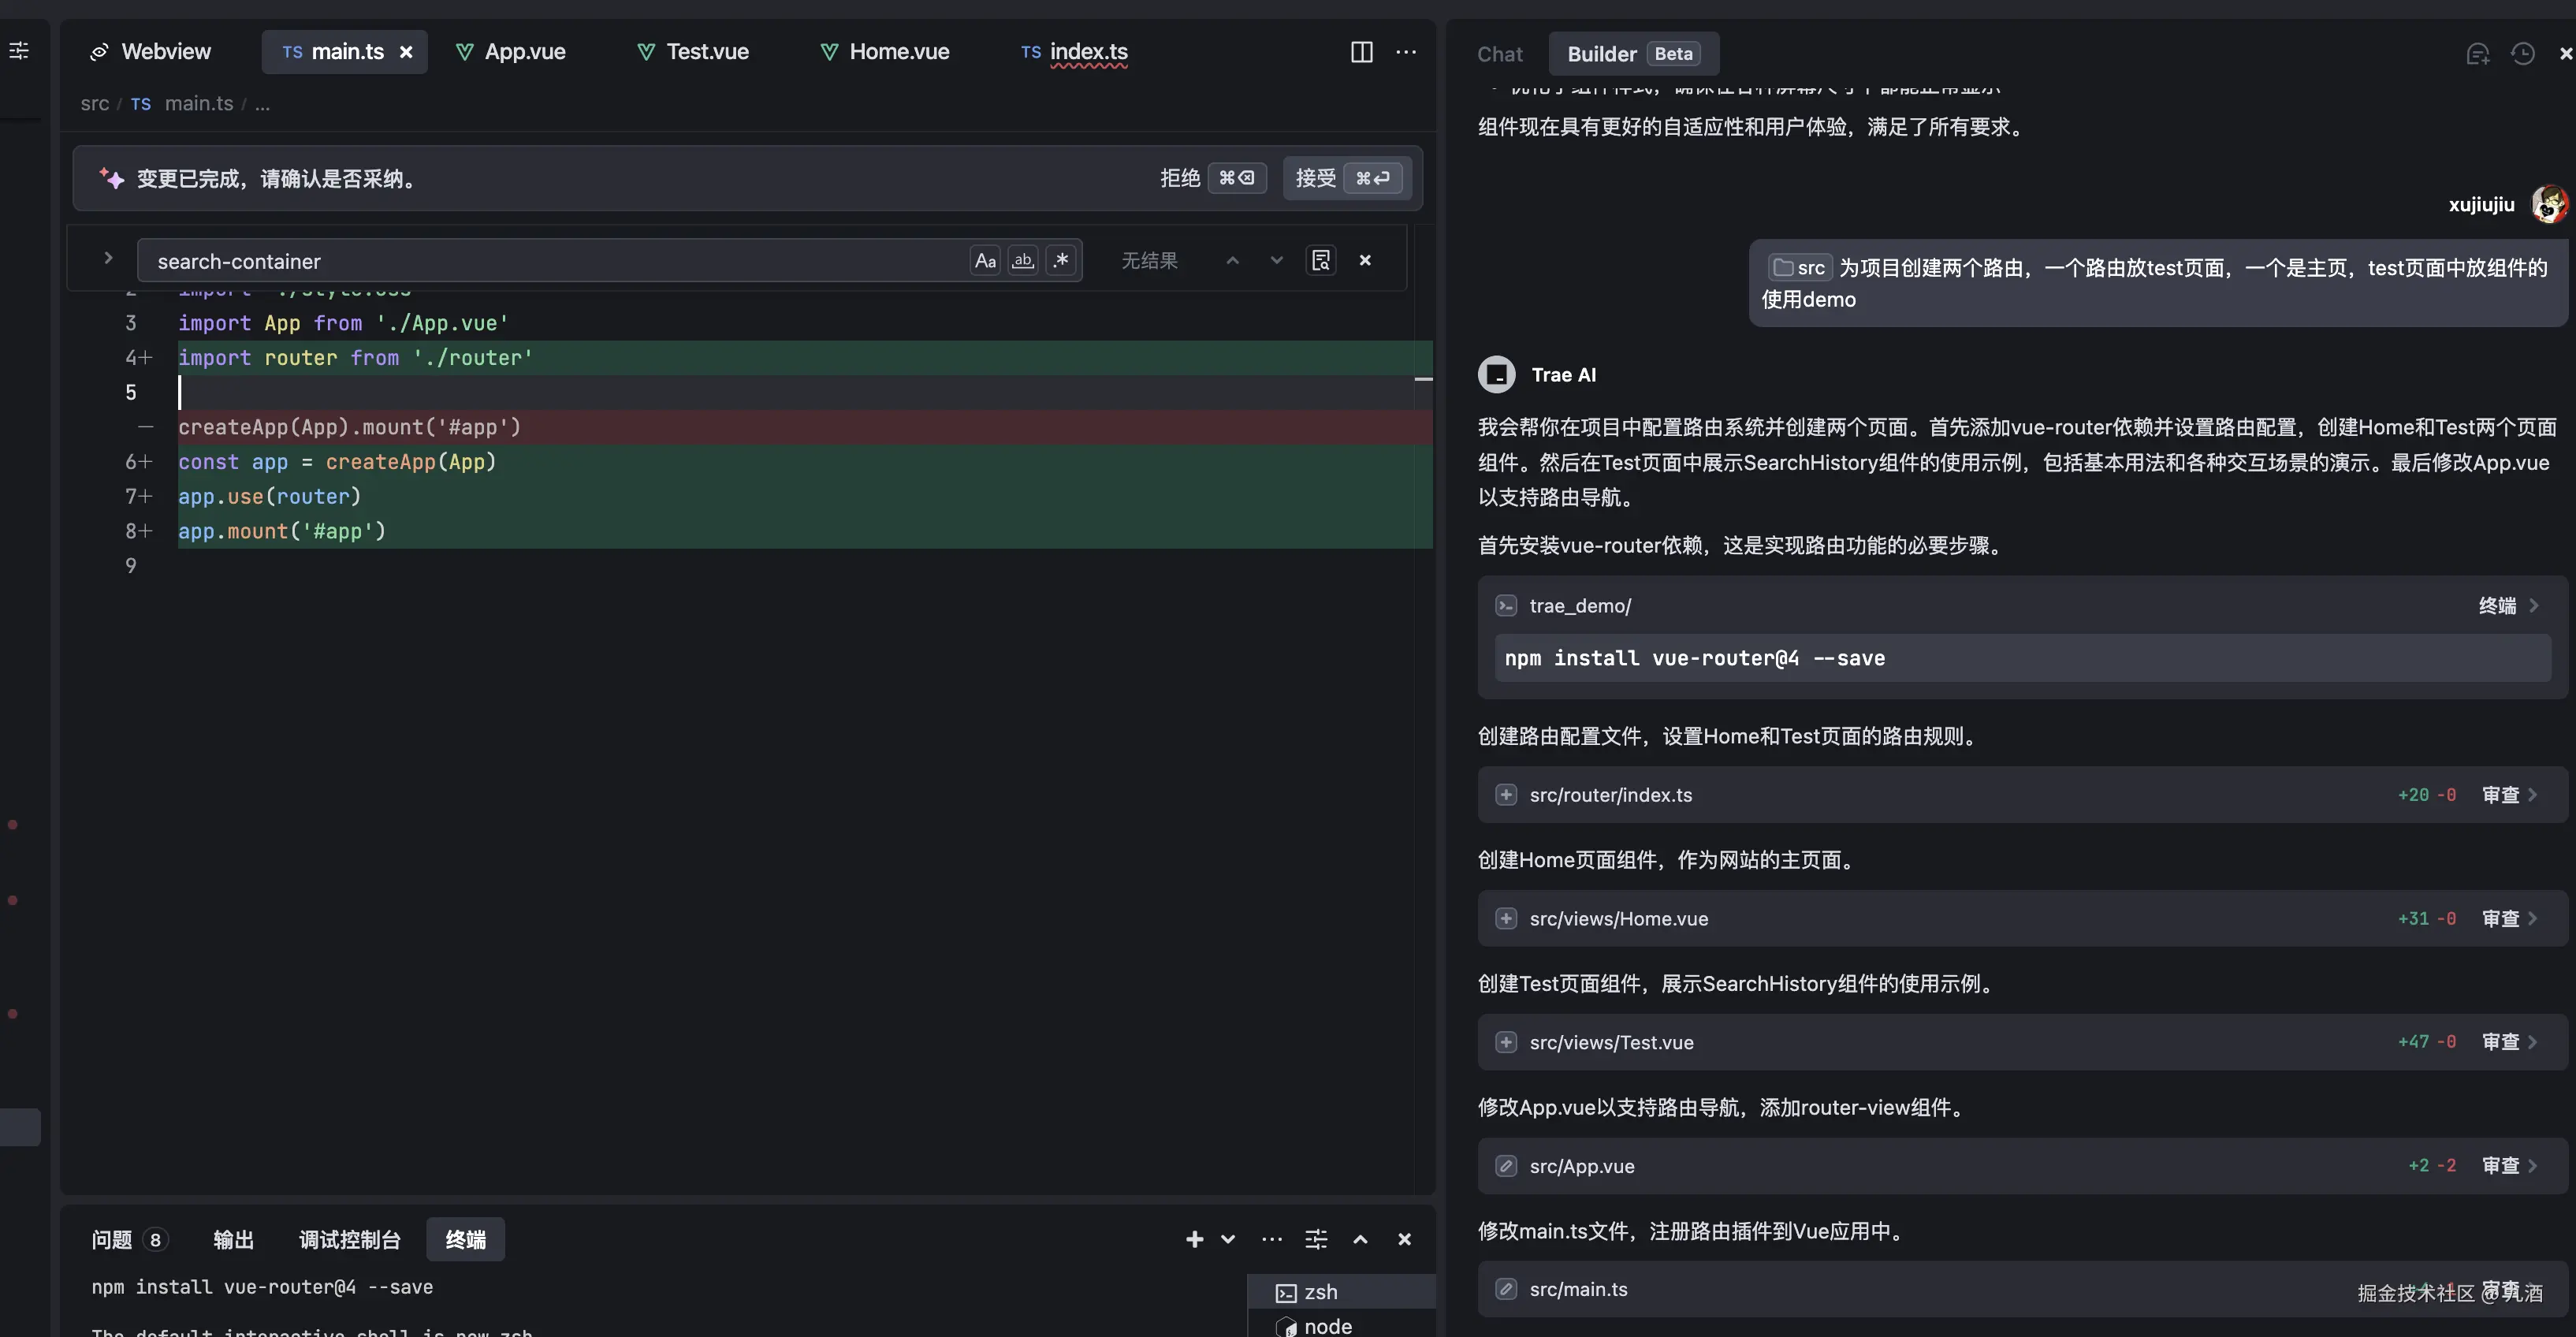Toggle regular expression search option

tap(1061, 261)
